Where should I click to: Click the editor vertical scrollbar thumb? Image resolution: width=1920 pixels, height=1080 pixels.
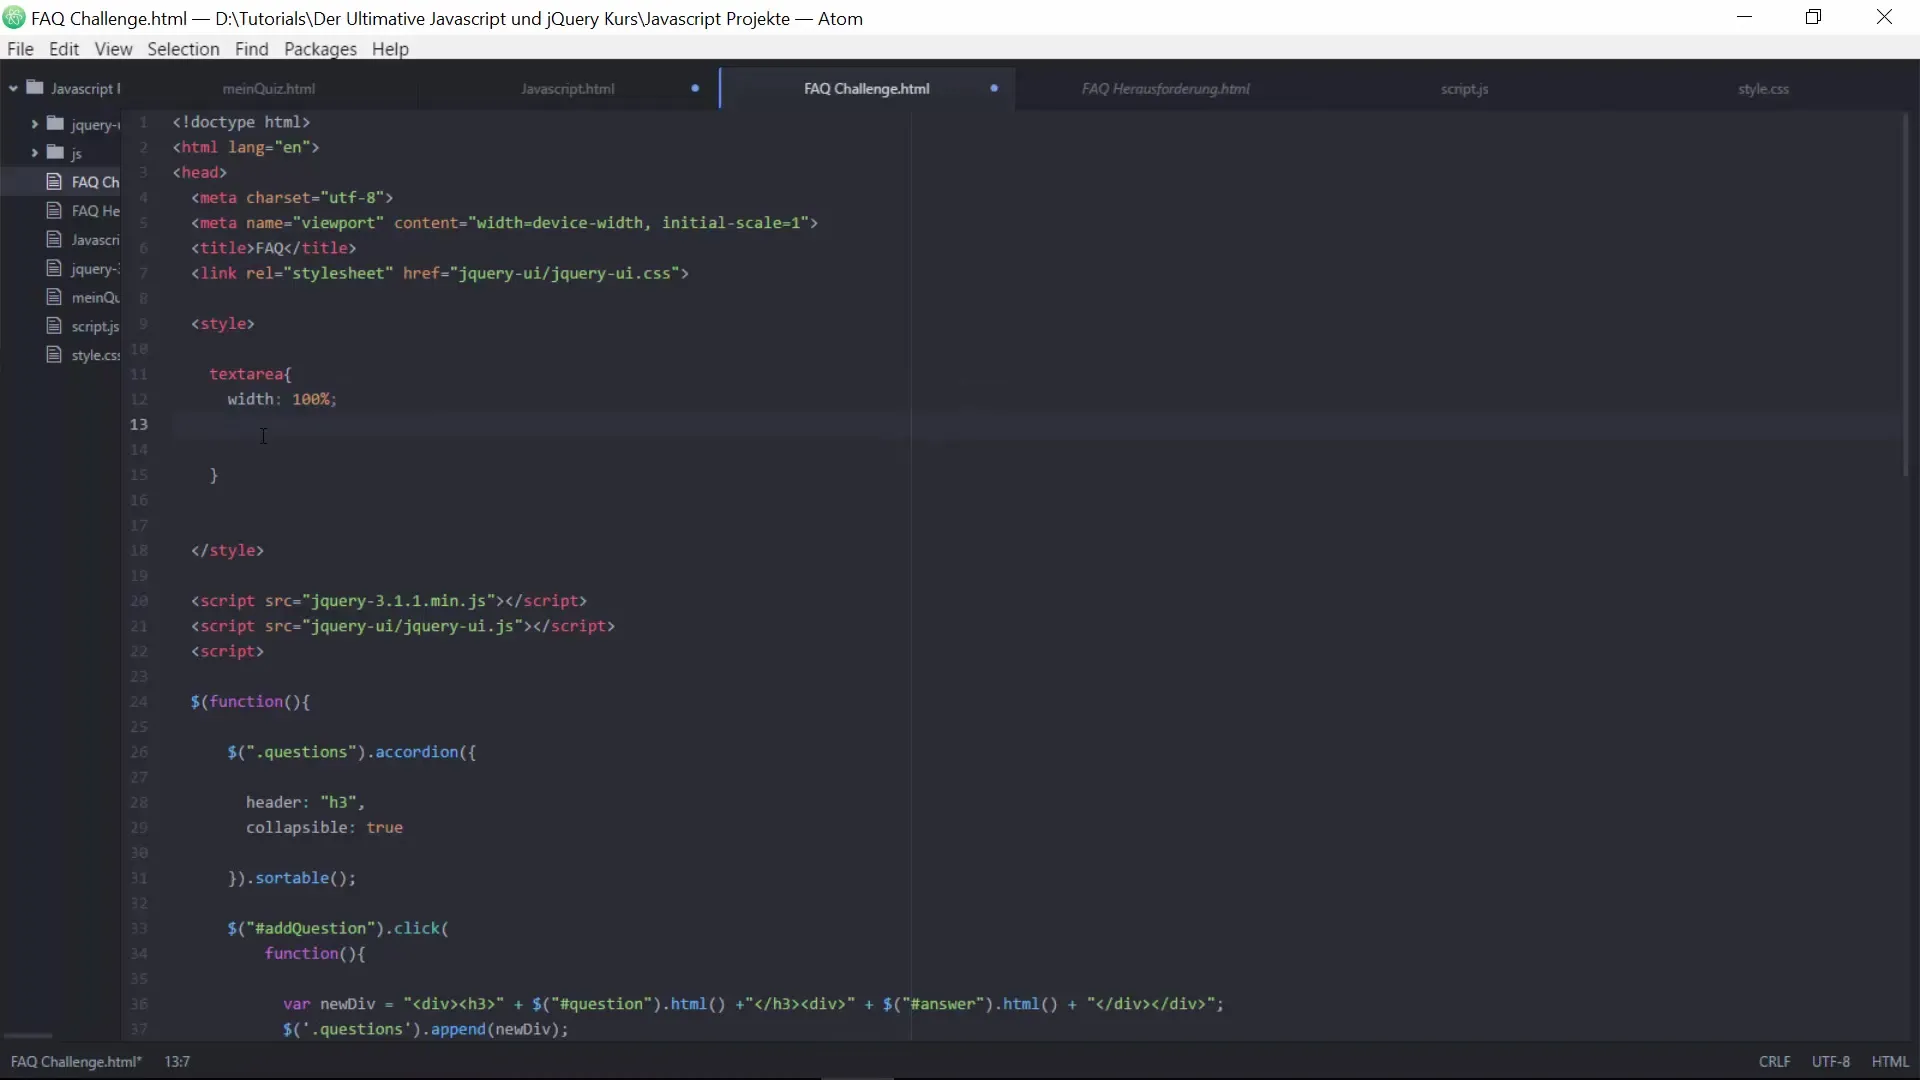(x=1905, y=295)
